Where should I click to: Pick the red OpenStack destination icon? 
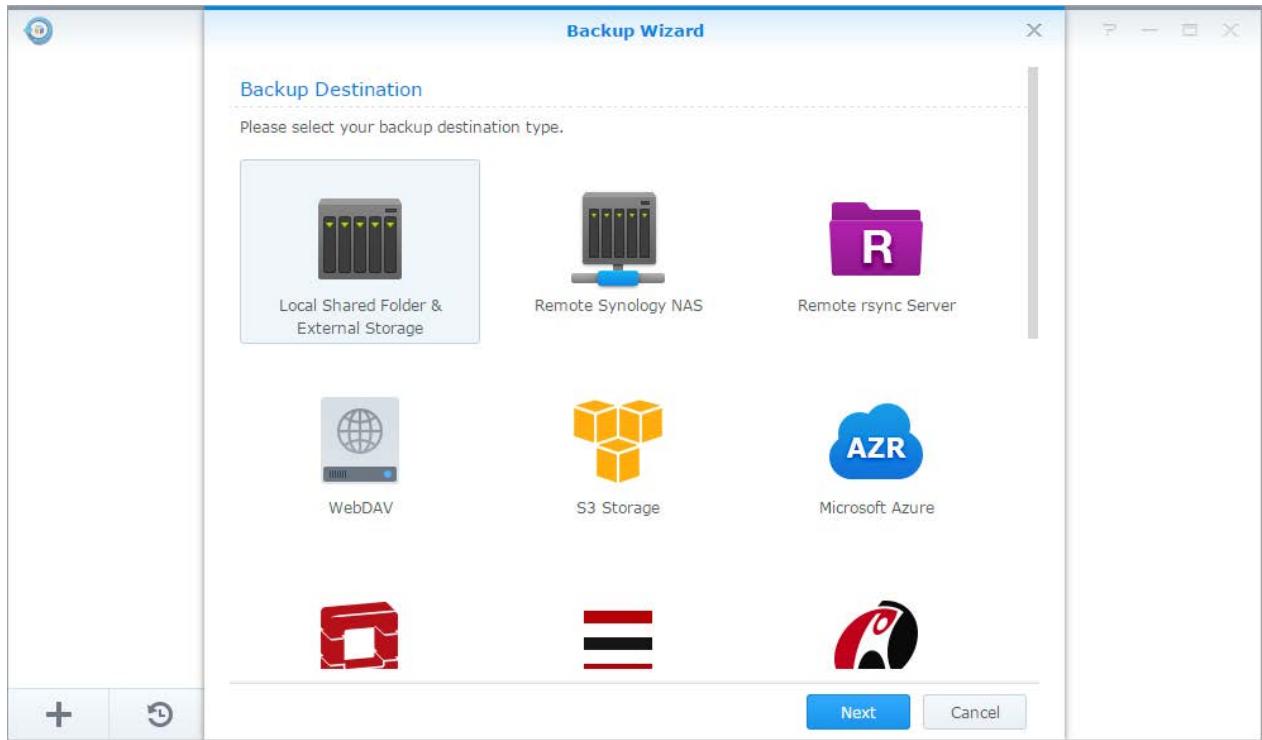coord(360,635)
